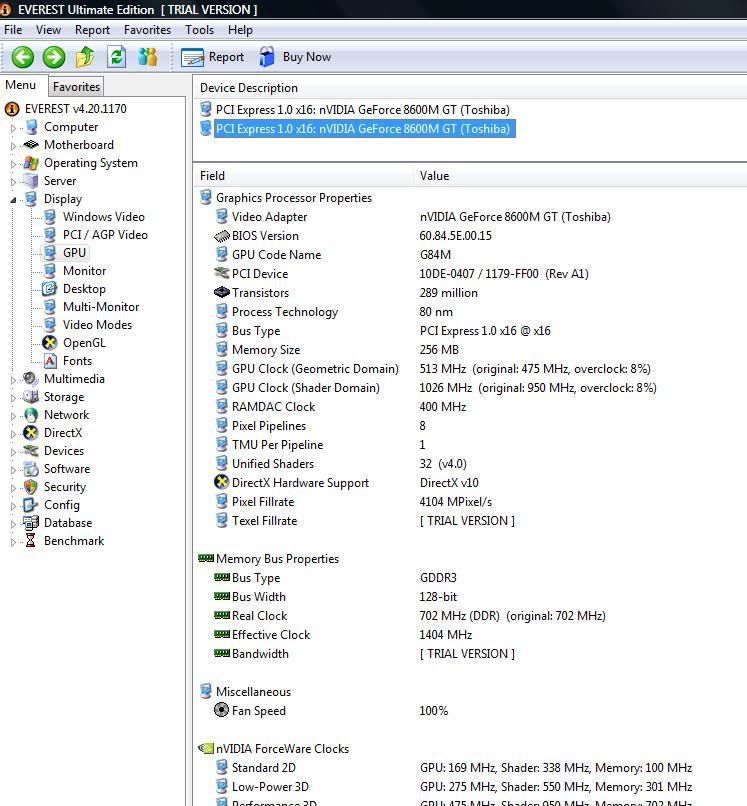Image resolution: width=747 pixels, height=806 pixels.
Task: Click the Fonts icon in the tree
Action: (49, 361)
